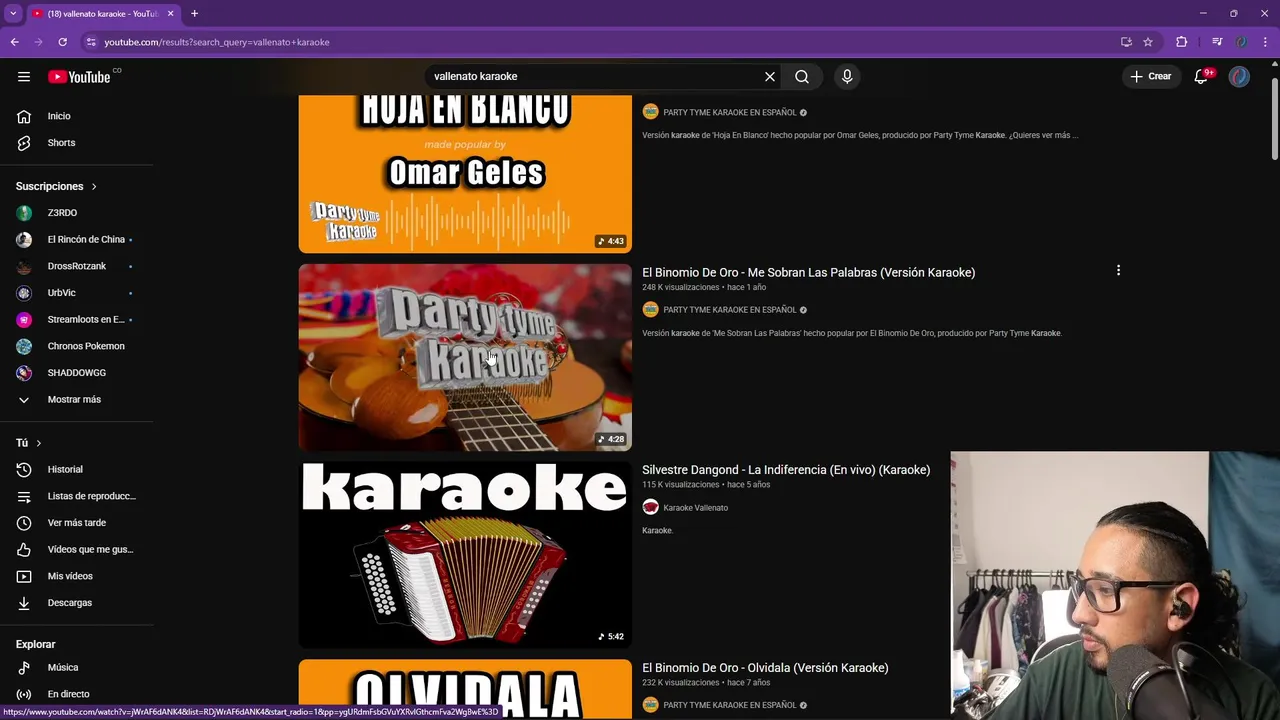Screen dimensions: 1280x720
Task: Open the YouTube hamburger guide menu
Action: (24, 76)
